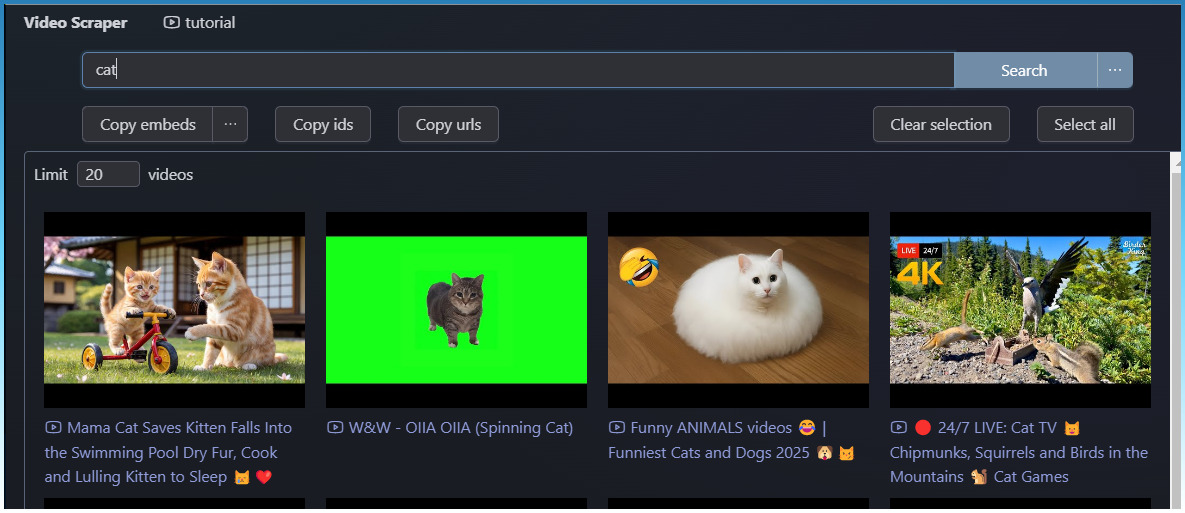Open W&W - OIIA OIIA video title link

461,428
